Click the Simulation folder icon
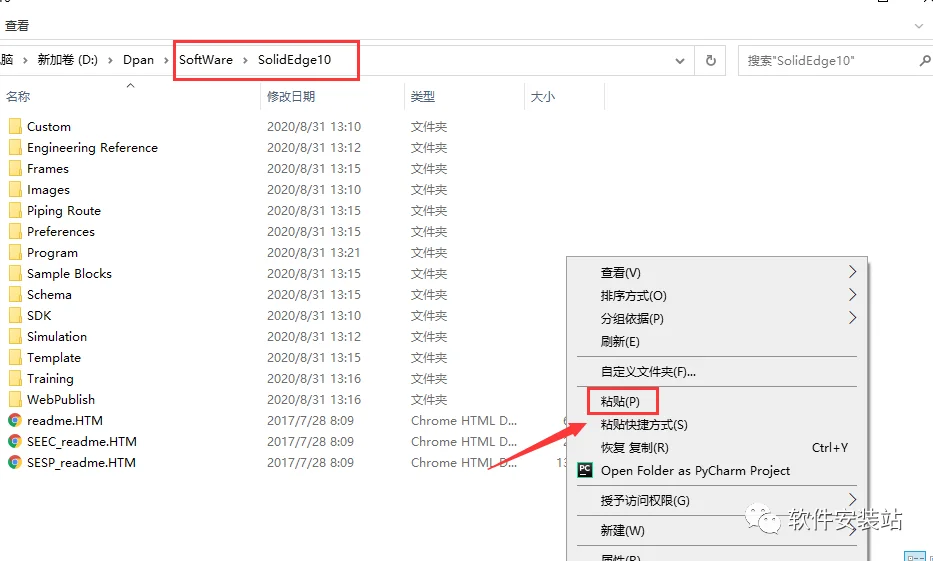This screenshot has width=933, height=561. [x=15, y=337]
